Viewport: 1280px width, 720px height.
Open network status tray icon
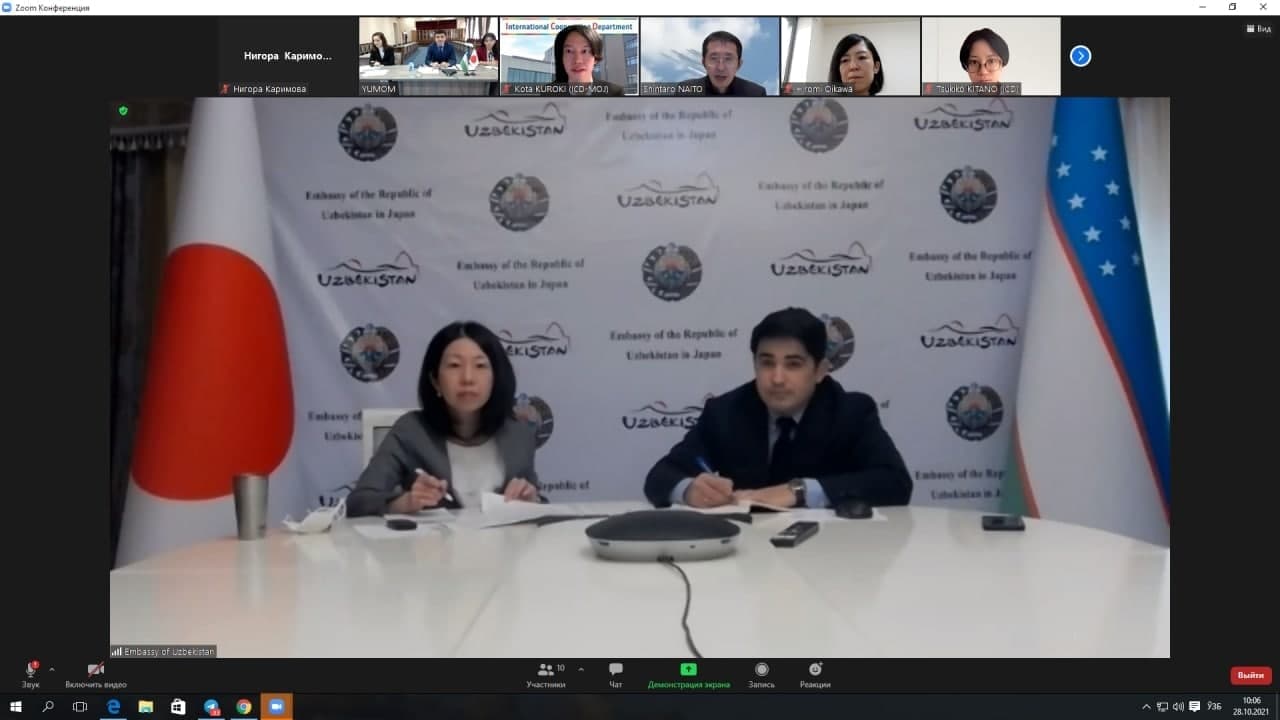pyautogui.click(x=1163, y=707)
